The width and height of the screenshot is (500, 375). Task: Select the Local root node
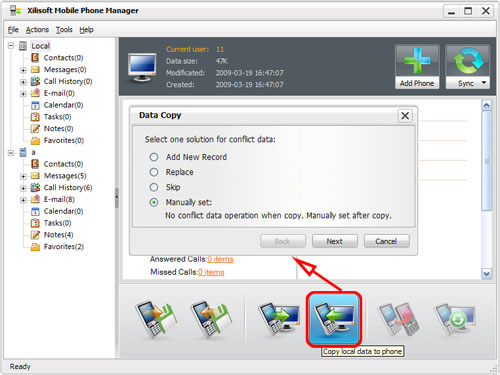[x=35, y=46]
